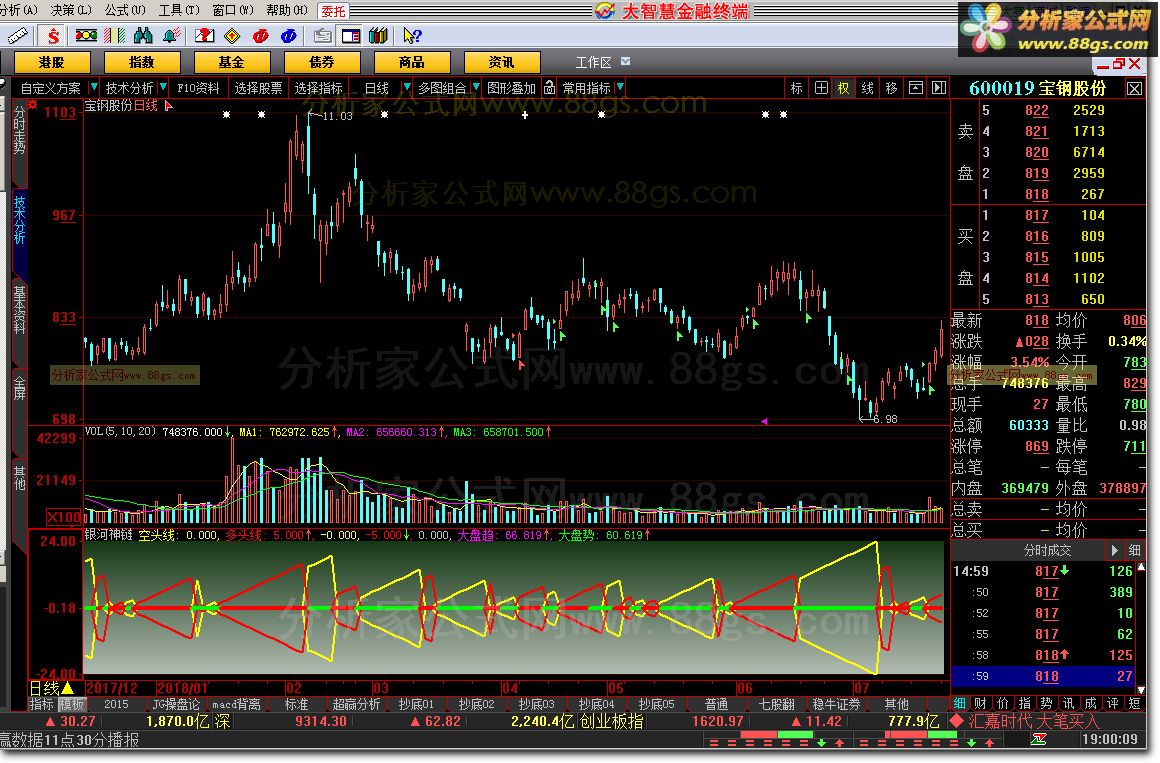Expand the 日线 period dropdown arrow

pos(406,87)
